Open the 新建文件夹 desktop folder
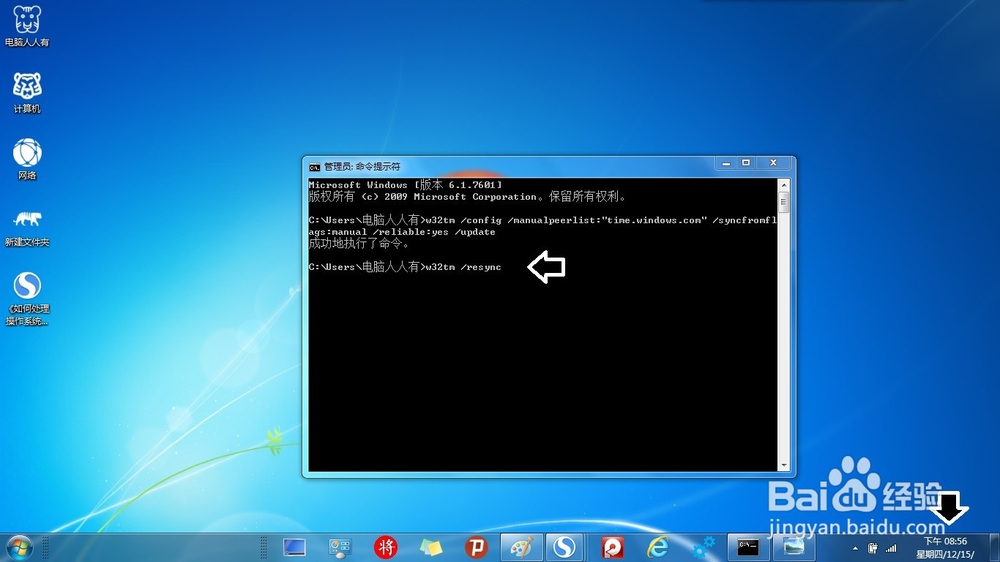1000x562 pixels. (27, 228)
